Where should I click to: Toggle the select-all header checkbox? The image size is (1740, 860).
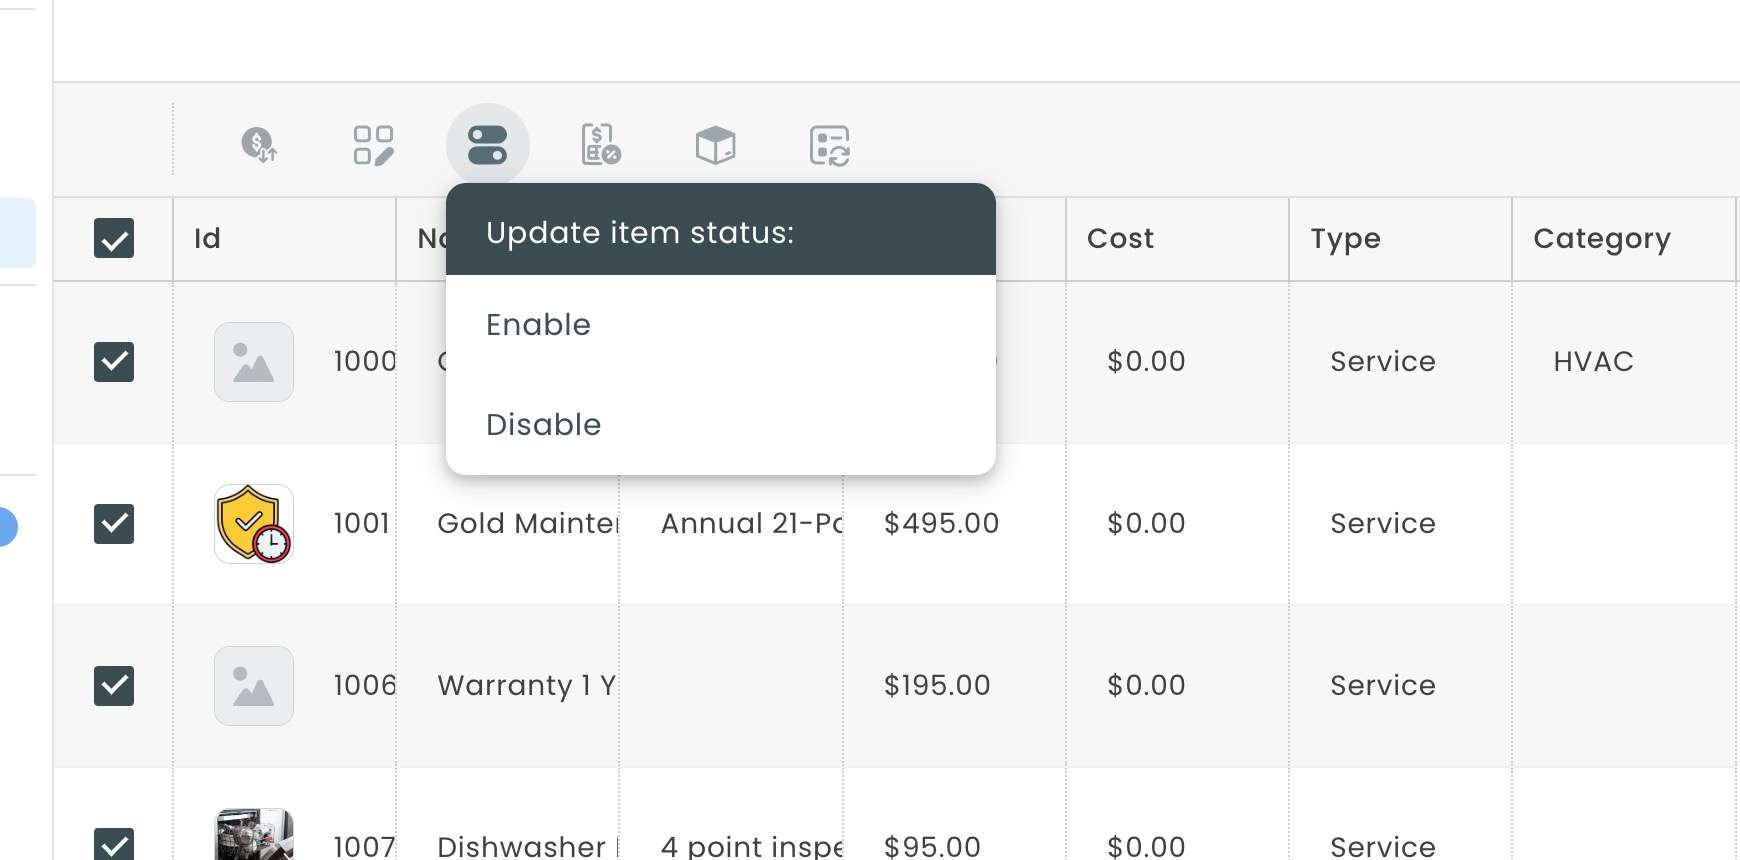click(114, 238)
